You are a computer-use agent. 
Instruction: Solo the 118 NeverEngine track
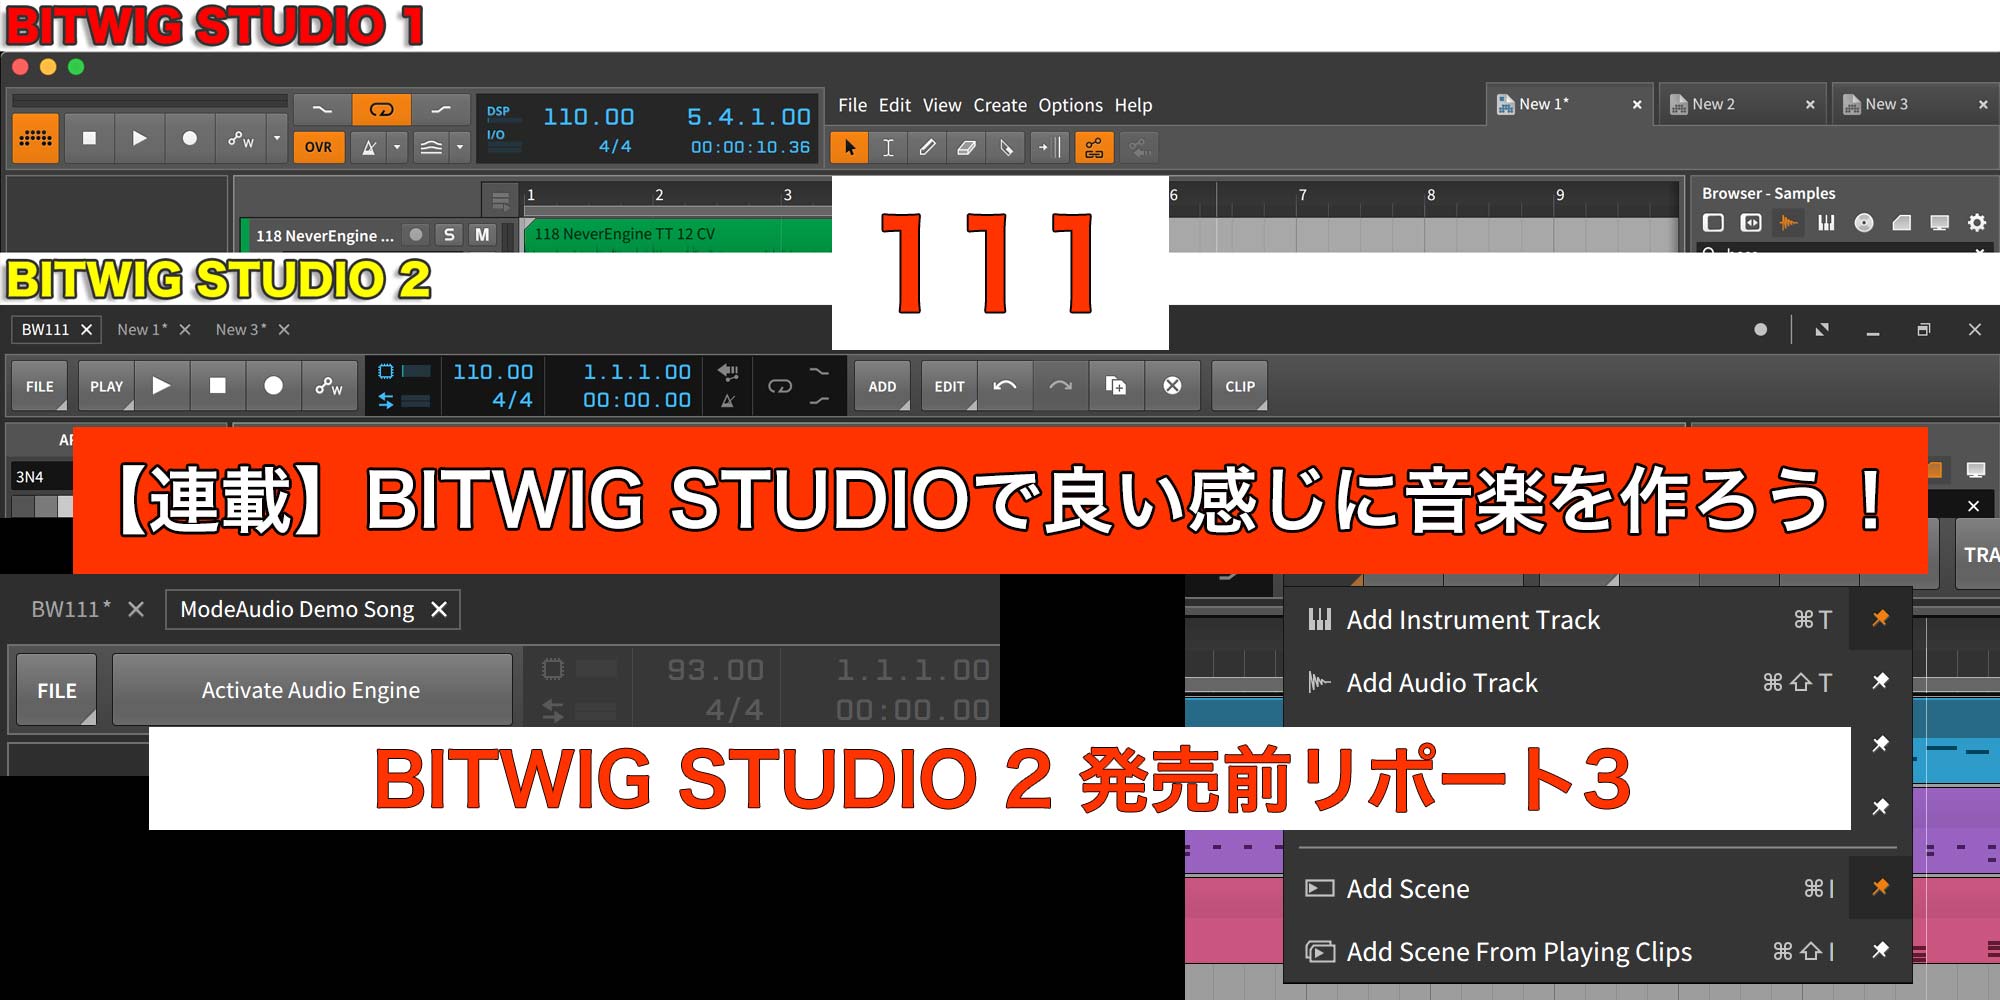[449, 234]
